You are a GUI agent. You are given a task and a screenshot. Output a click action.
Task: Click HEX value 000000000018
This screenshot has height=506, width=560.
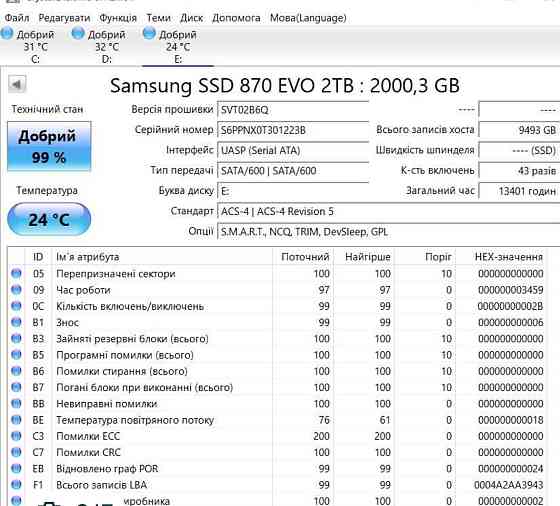pos(511,420)
